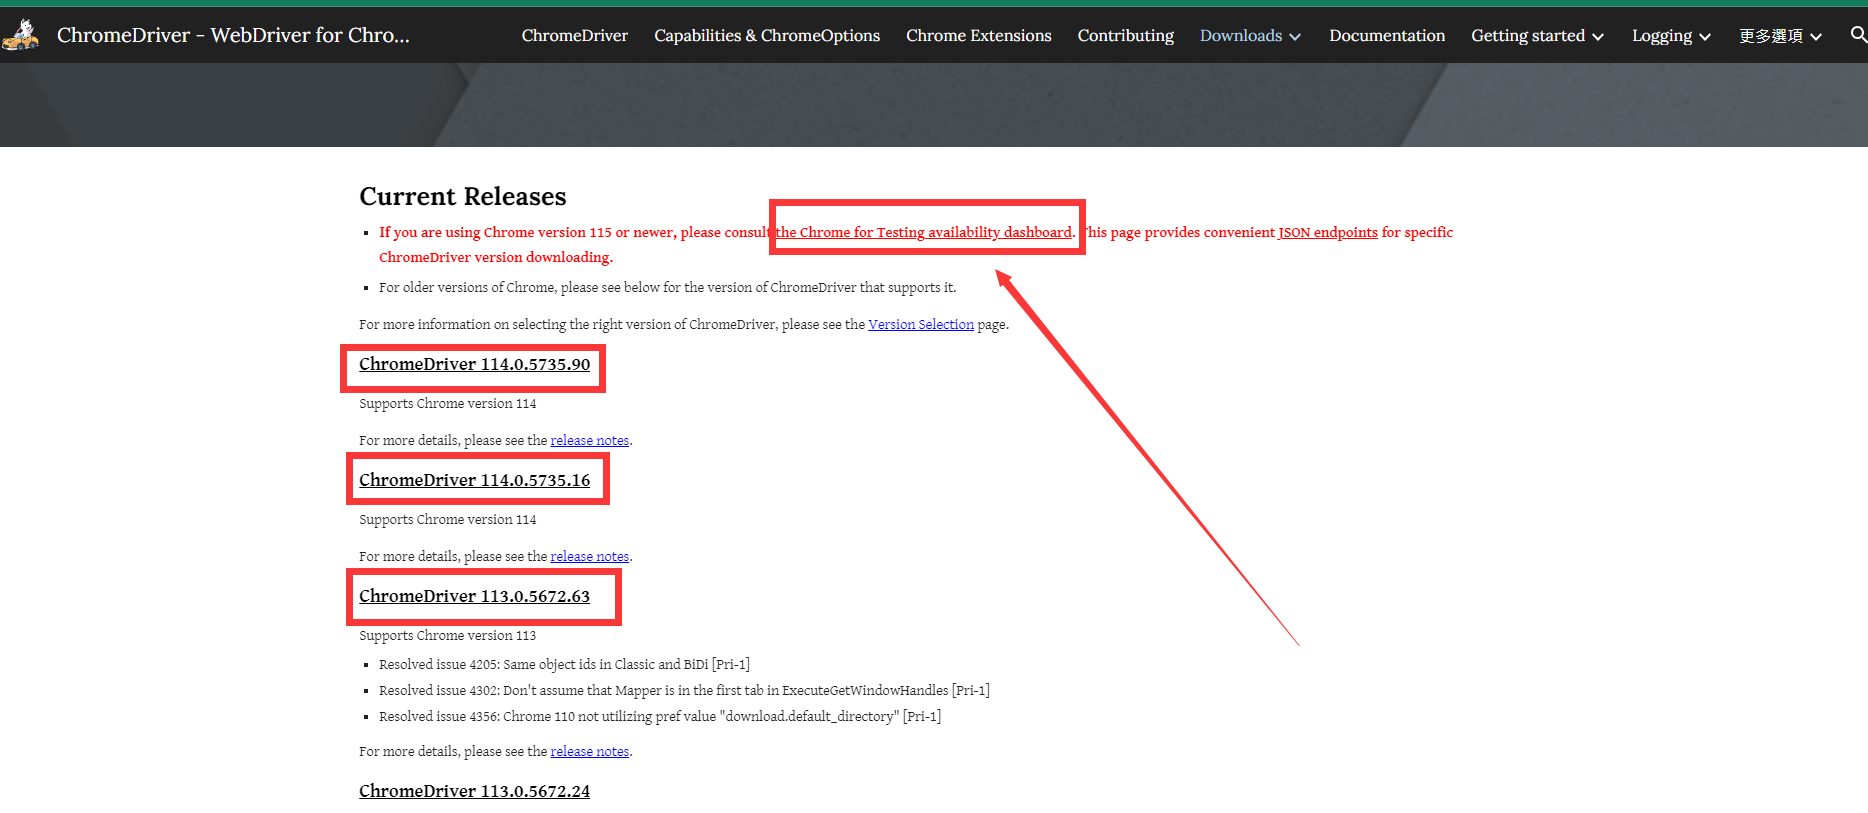Screen dimensions: 1868x813
Task: Click 'Supports Chrome version 113' text
Action: click(x=448, y=635)
